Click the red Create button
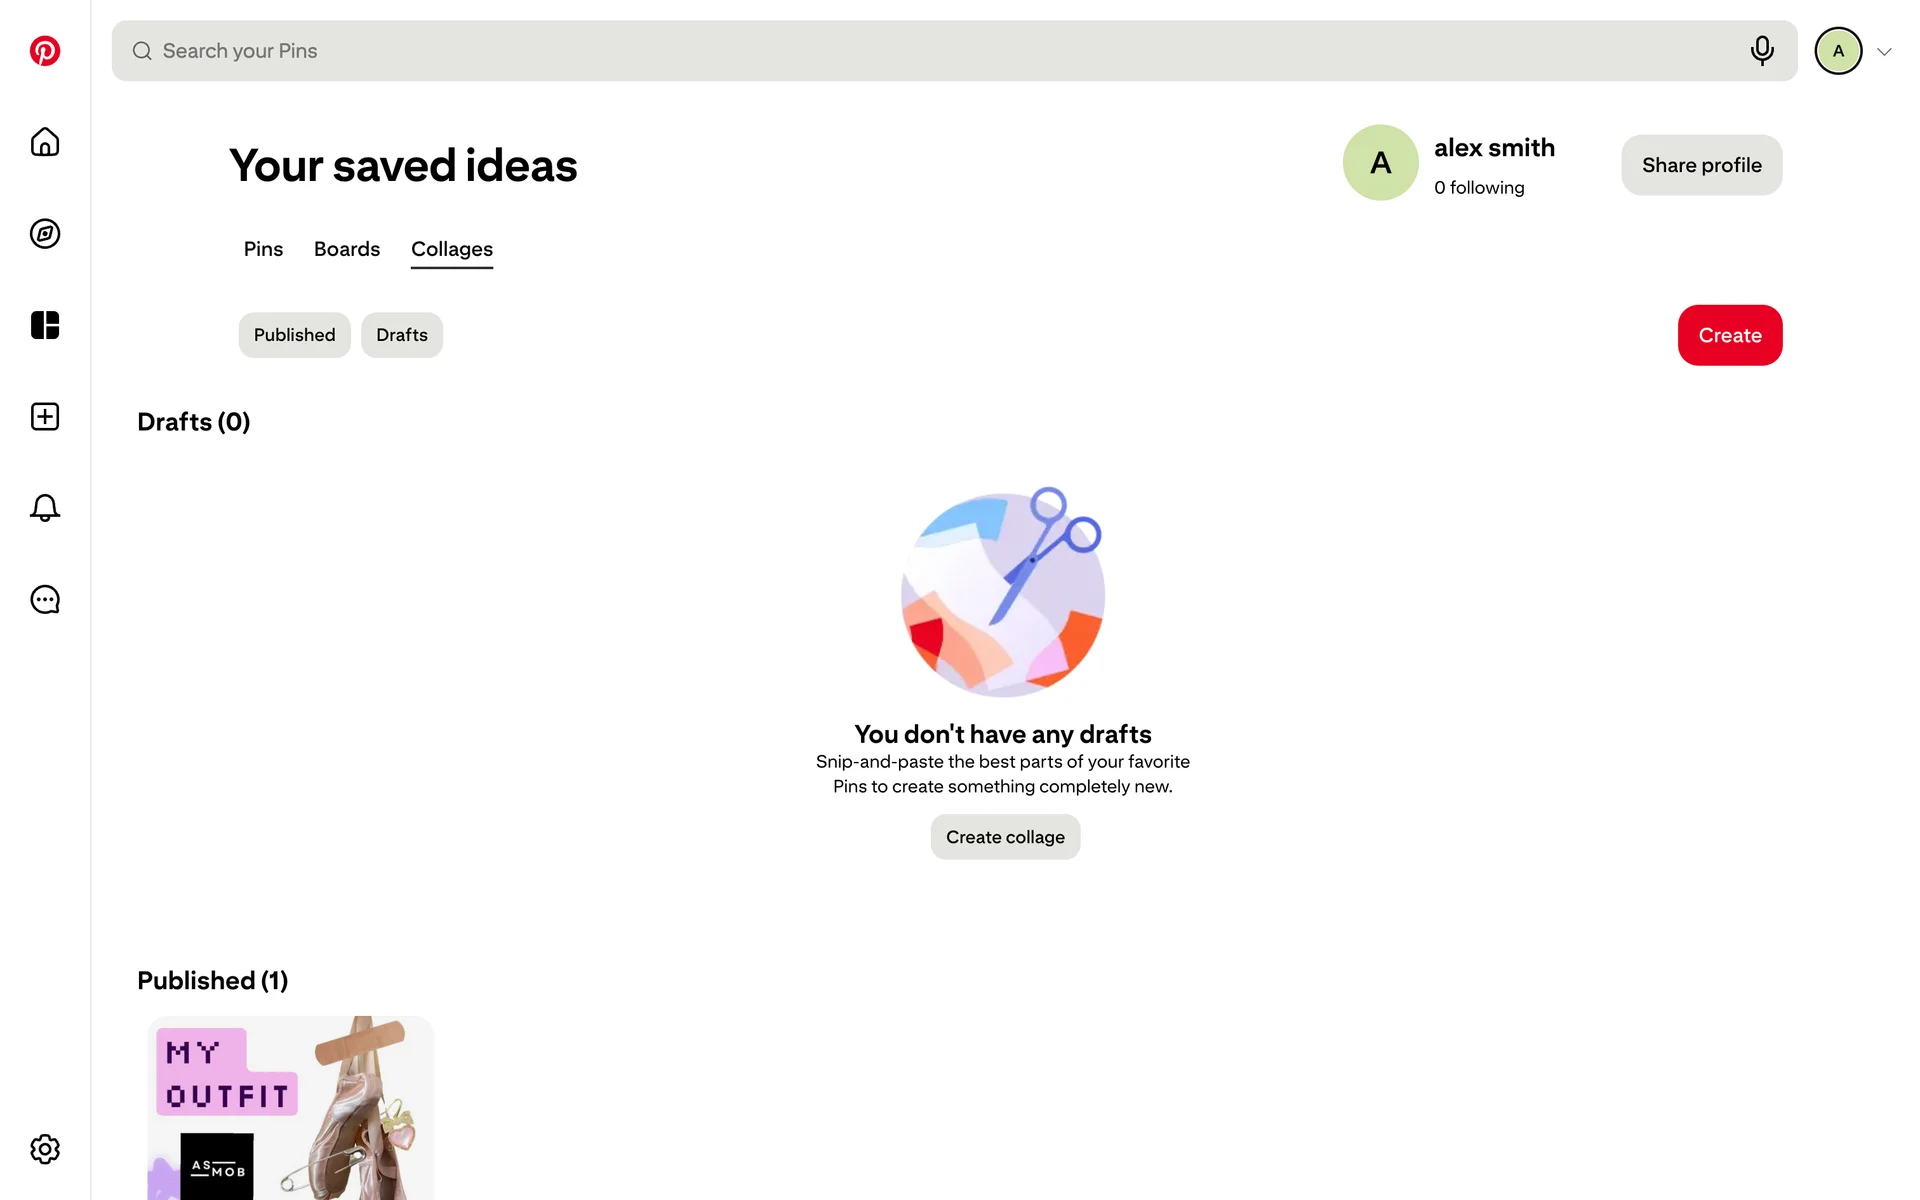Image resolution: width=1920 pixels, height=1200 pixels. click(x=1730, y=335)
